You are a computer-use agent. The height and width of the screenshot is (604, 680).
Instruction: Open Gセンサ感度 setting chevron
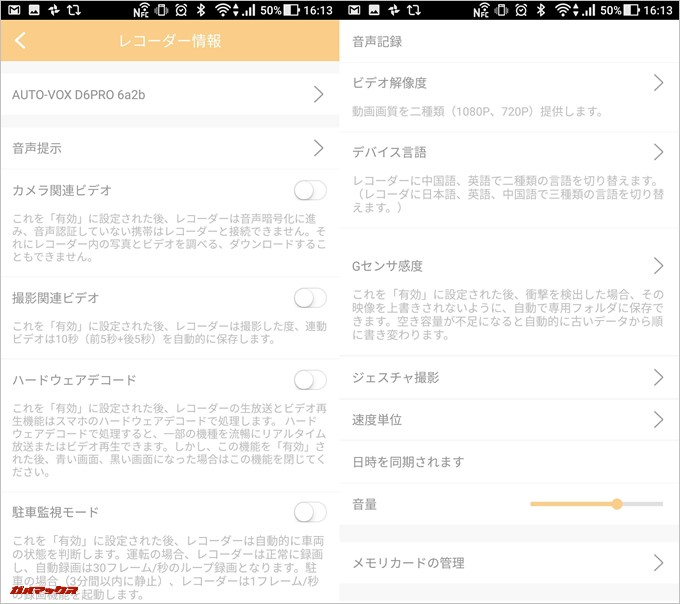tap(658, 266)
